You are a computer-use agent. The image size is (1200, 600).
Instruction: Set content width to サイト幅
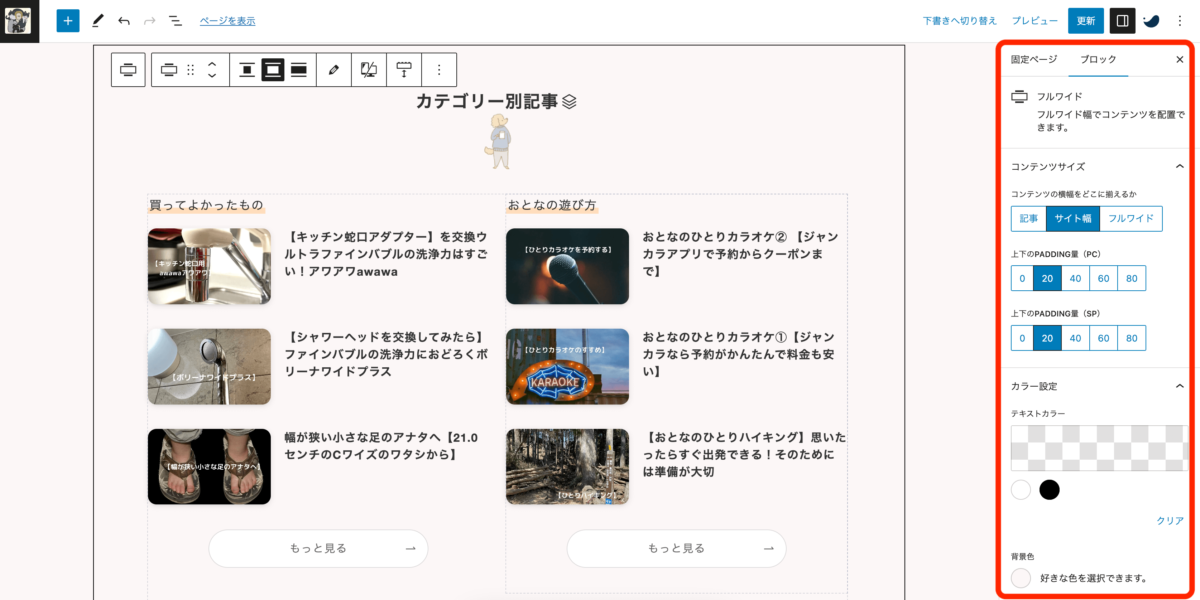(1074, 218)
